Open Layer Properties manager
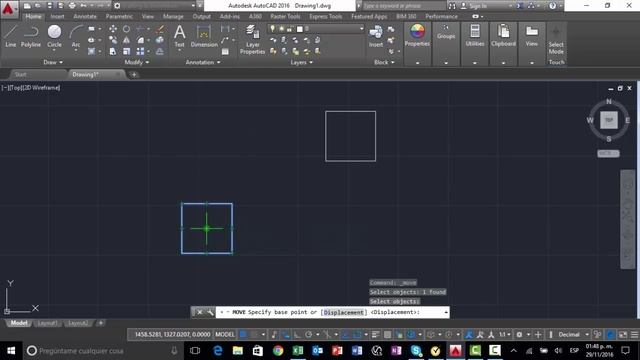Image resolution: width=640 pixels, height=360 pixels. (253, 39)
